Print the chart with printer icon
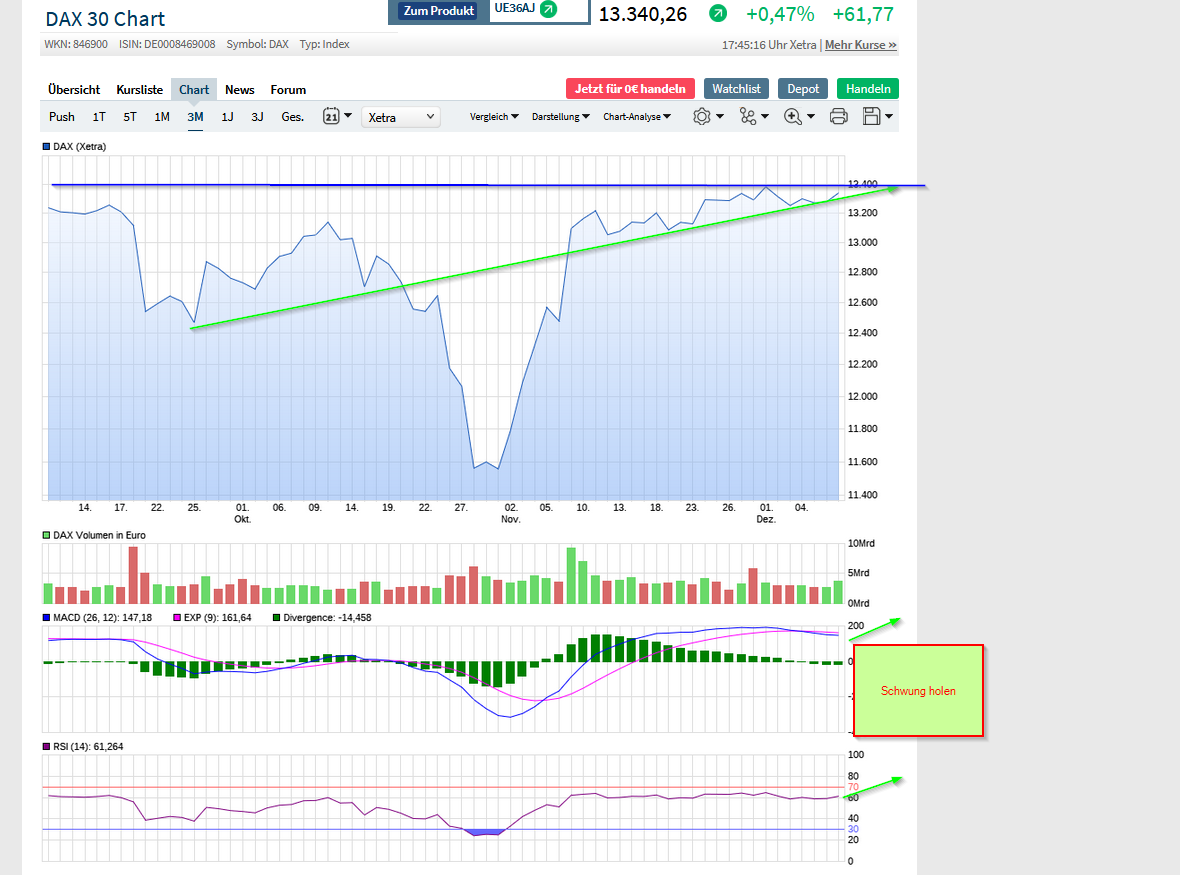This screenshot has width=1180, height=875. (838, 117)
